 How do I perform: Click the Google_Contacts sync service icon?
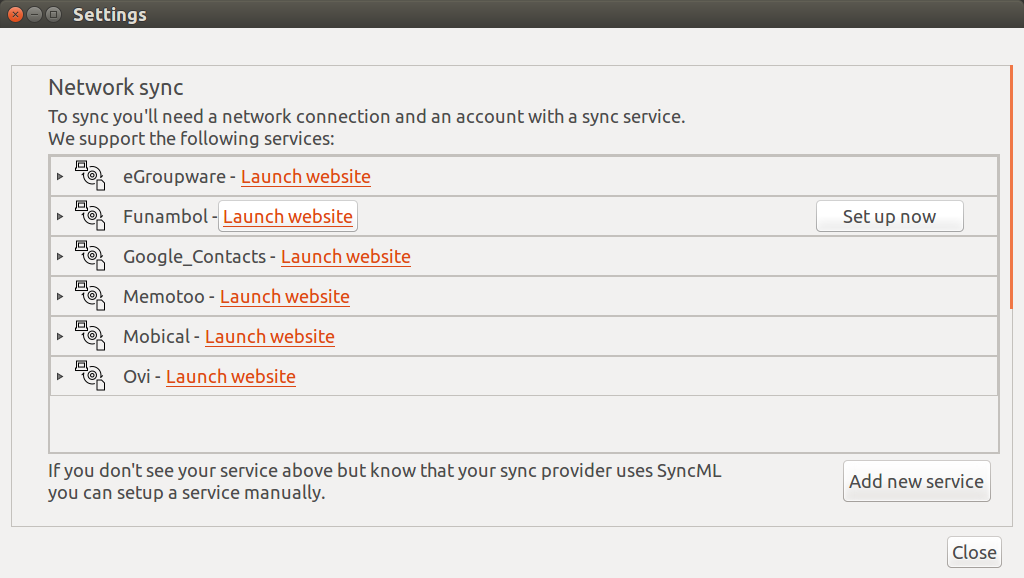[90, 256]
